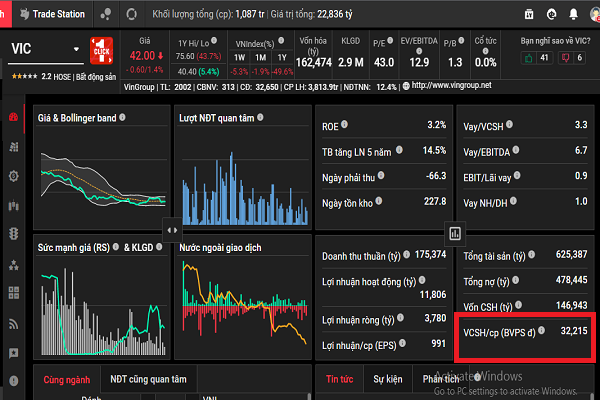The image size is (600, 400).
Task: Expand the VIC ticker dropdown arrow
Action: click(x=76, y=49)
